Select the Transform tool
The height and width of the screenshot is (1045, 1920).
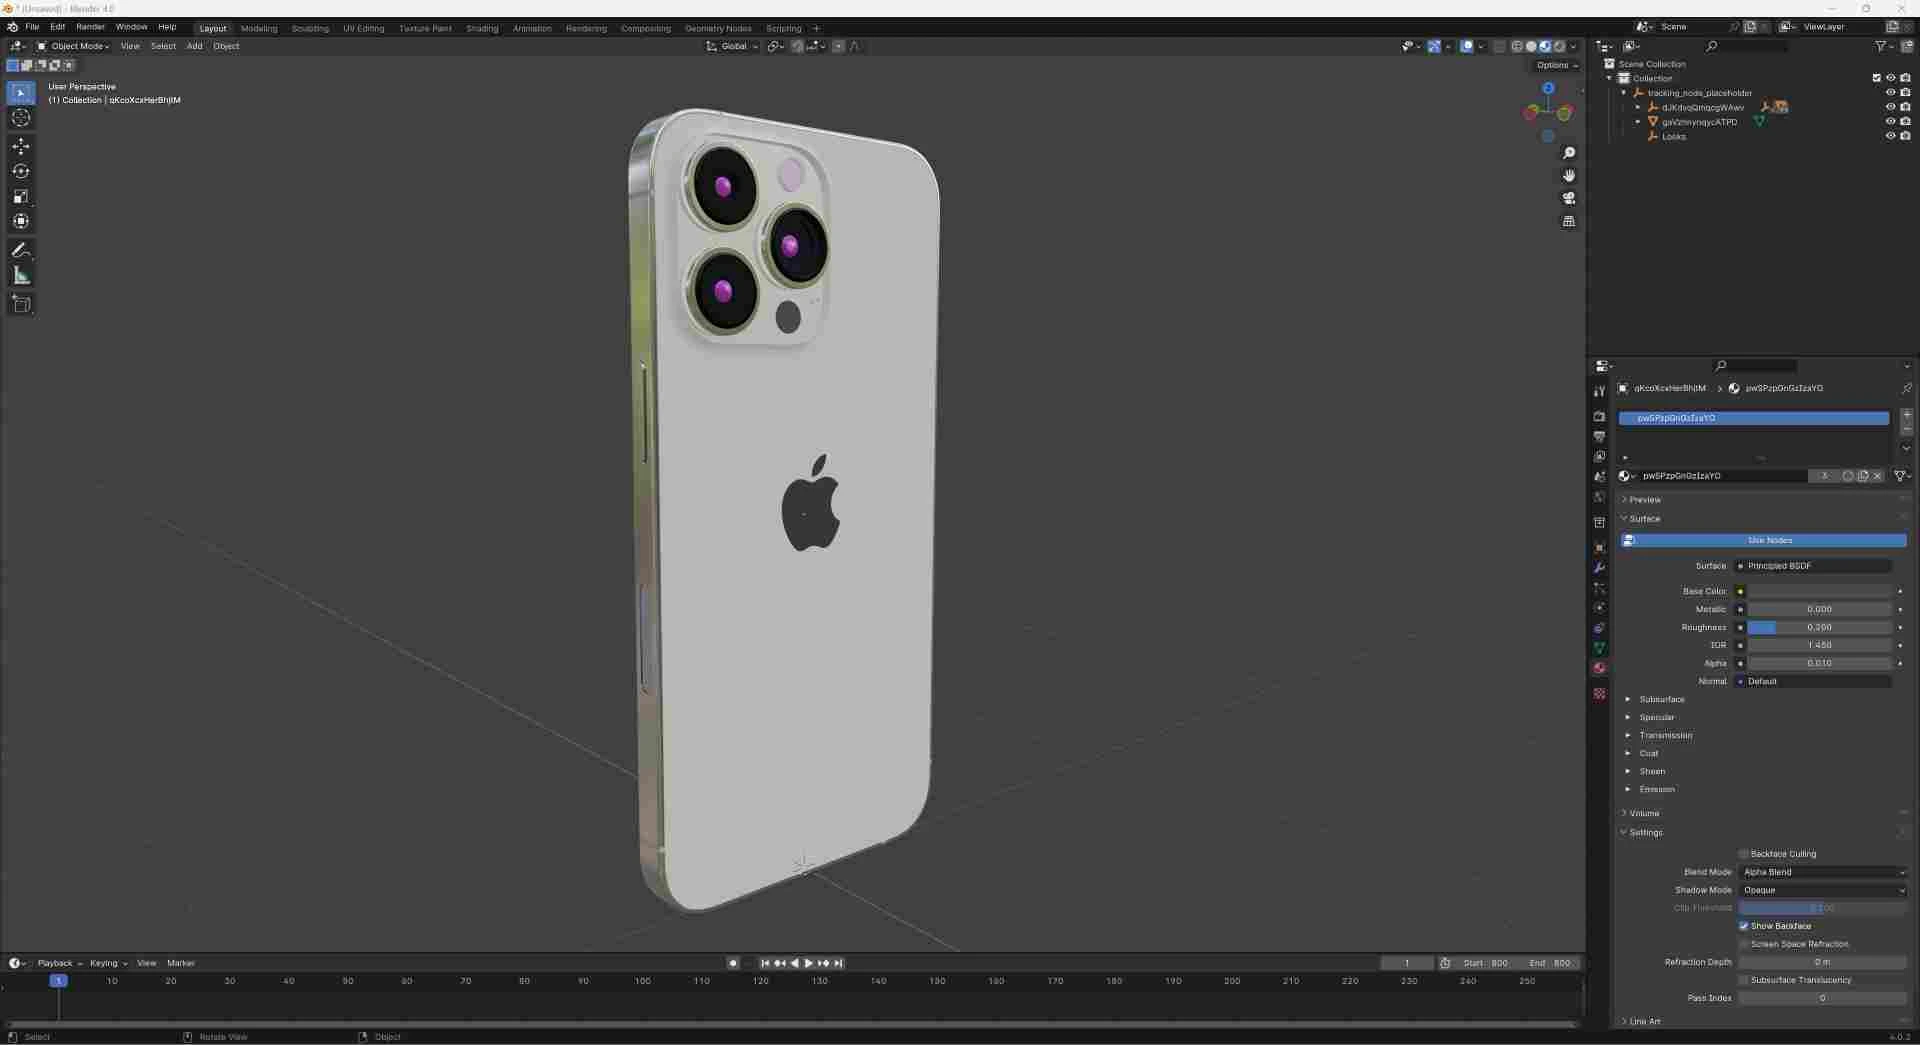(x=21, y=221)
